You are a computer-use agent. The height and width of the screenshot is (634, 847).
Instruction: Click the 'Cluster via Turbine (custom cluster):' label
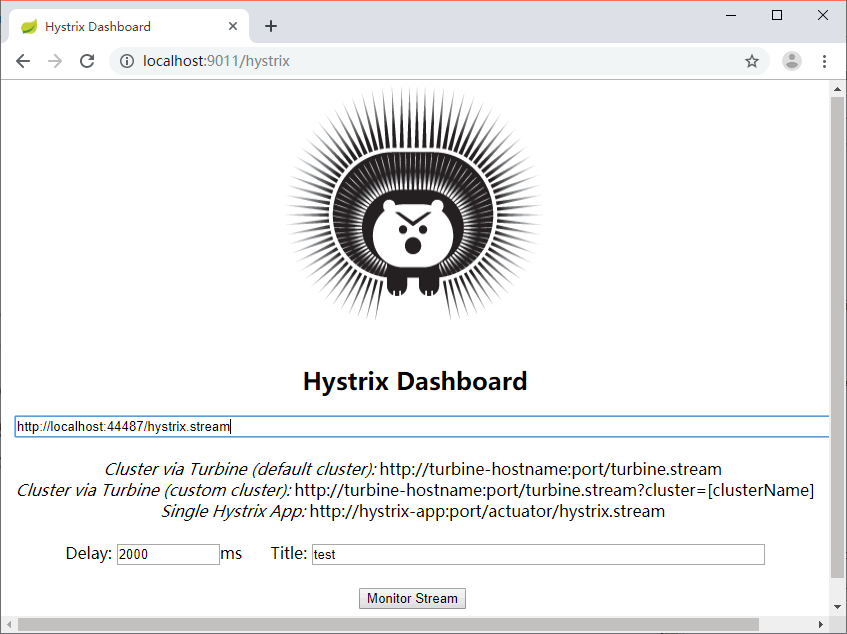[x=154, y=490]
